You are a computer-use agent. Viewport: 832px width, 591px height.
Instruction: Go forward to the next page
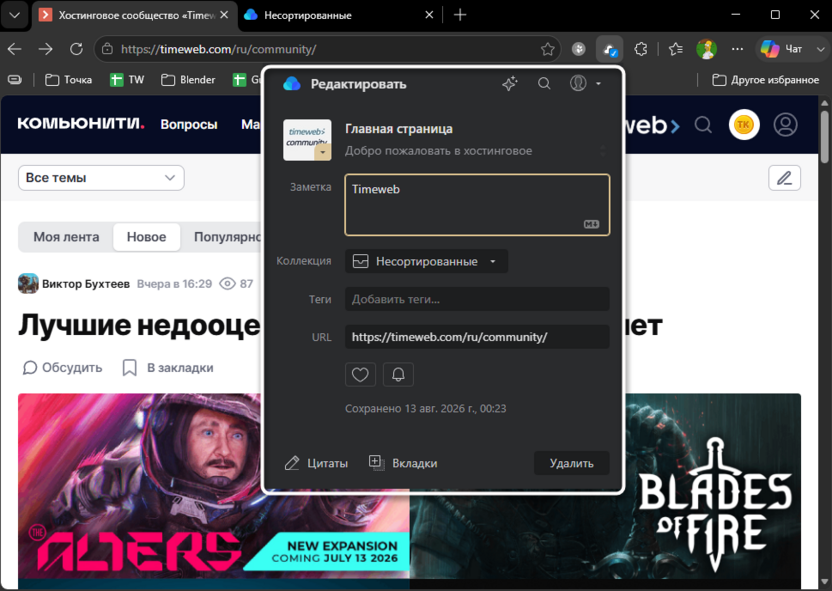coord(46,49)
